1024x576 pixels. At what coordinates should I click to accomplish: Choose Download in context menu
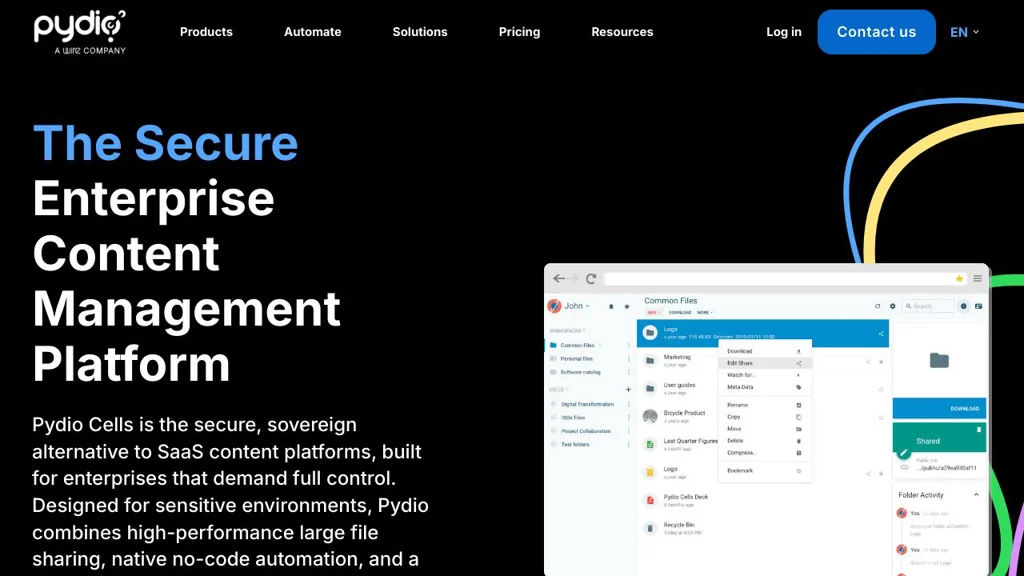(x=765, y=351)
